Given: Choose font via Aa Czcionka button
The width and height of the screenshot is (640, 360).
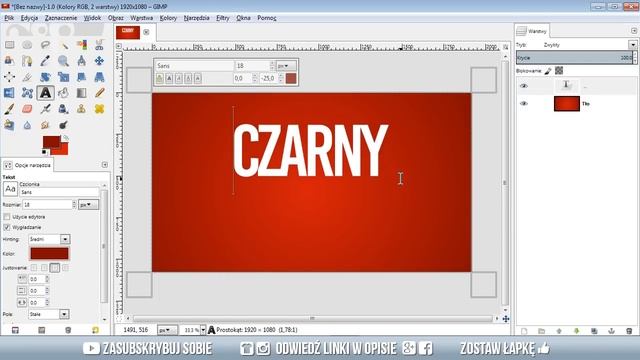Looking at the screenshot, I should [10, 189].
